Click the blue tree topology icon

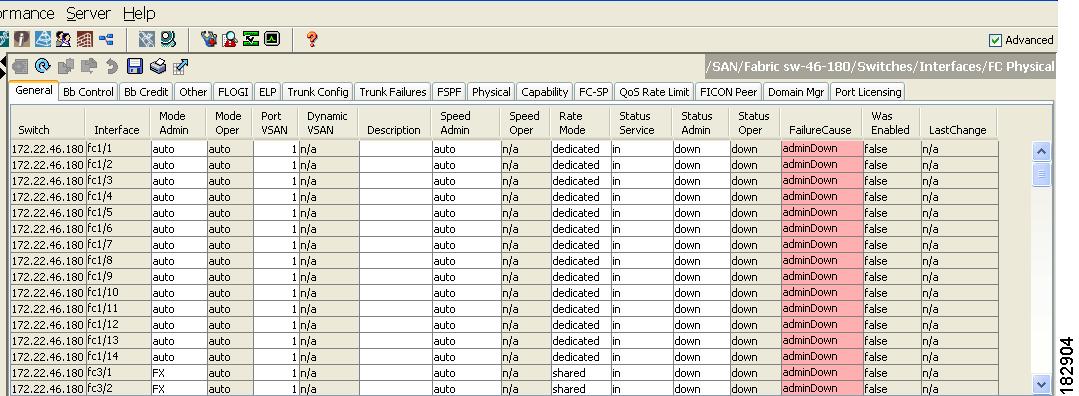[106, 39]
